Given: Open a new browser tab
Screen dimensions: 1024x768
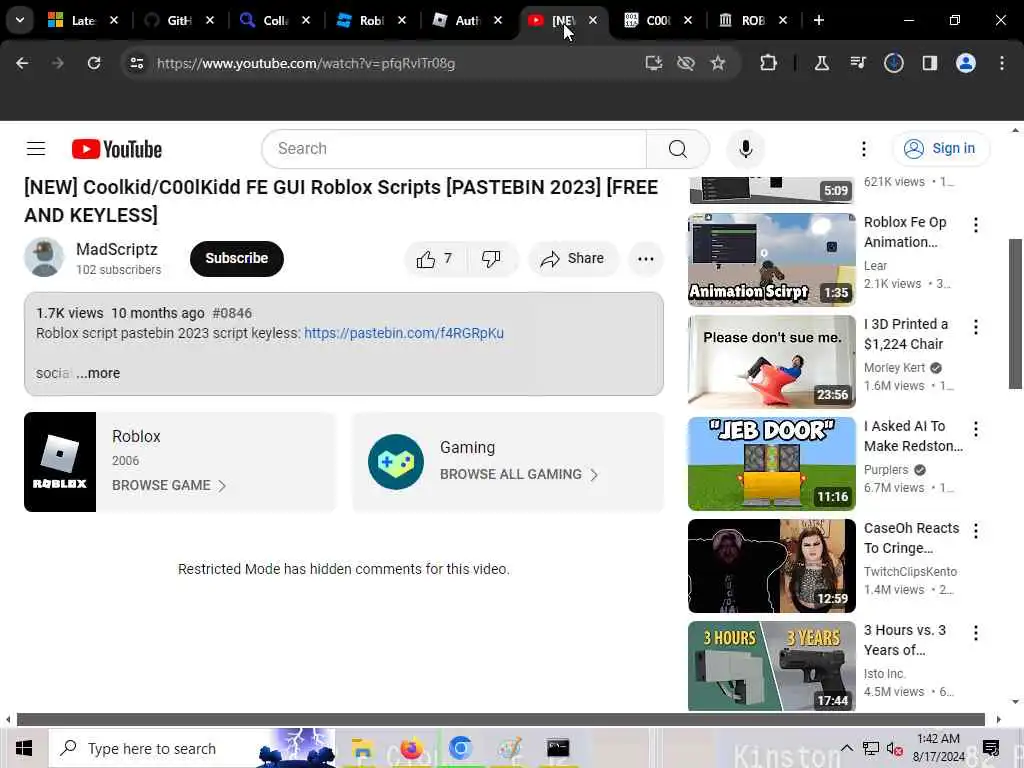Looking at the screenshot, I should pos(818,20).
